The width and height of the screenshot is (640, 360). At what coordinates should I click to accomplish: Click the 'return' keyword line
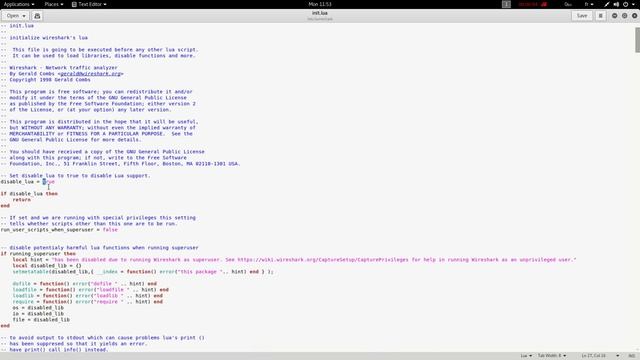22,200
